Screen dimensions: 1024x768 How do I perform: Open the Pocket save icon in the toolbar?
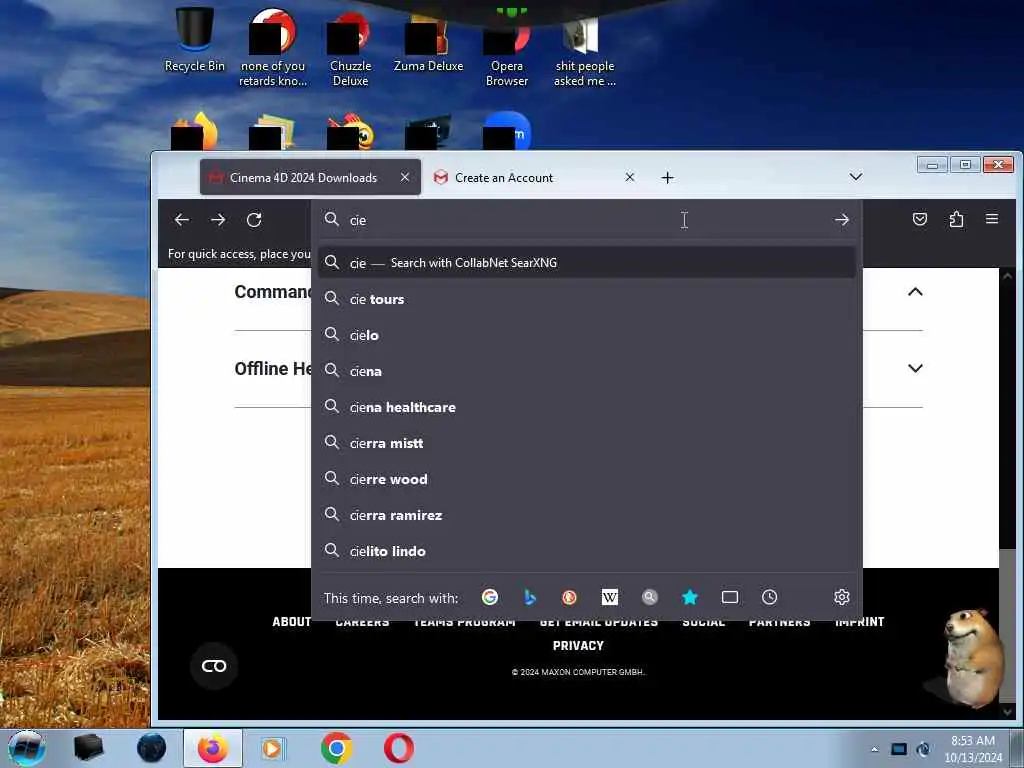pyautogui.click(x=920, y=219)
